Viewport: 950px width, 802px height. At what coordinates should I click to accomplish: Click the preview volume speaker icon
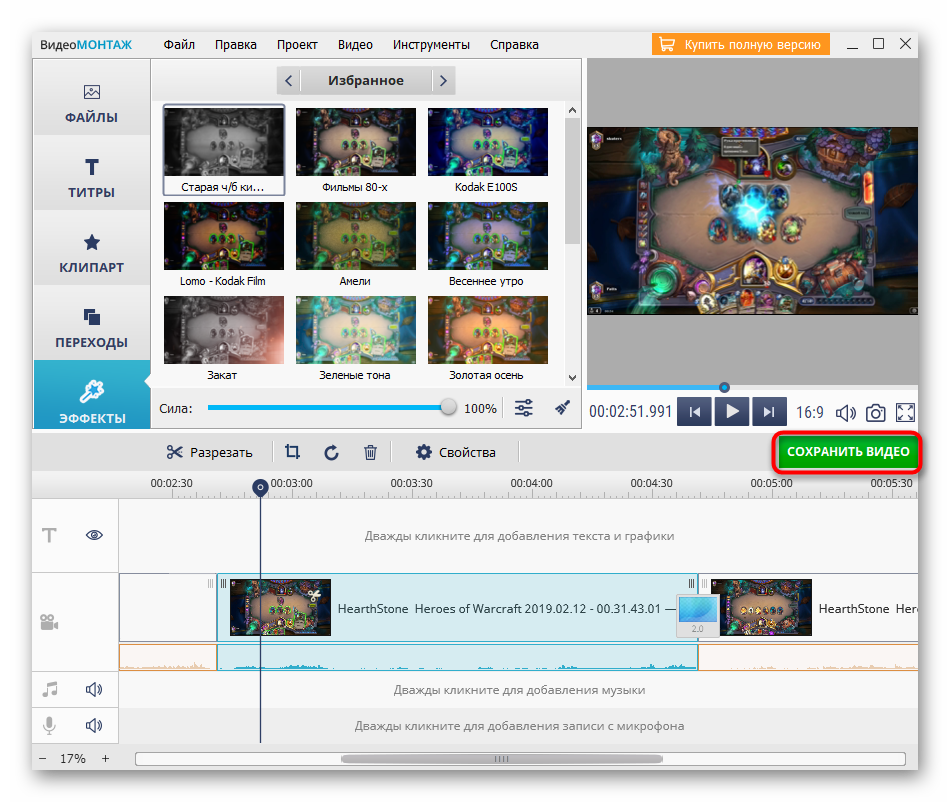pyautogui.click(x=846, y=412)
